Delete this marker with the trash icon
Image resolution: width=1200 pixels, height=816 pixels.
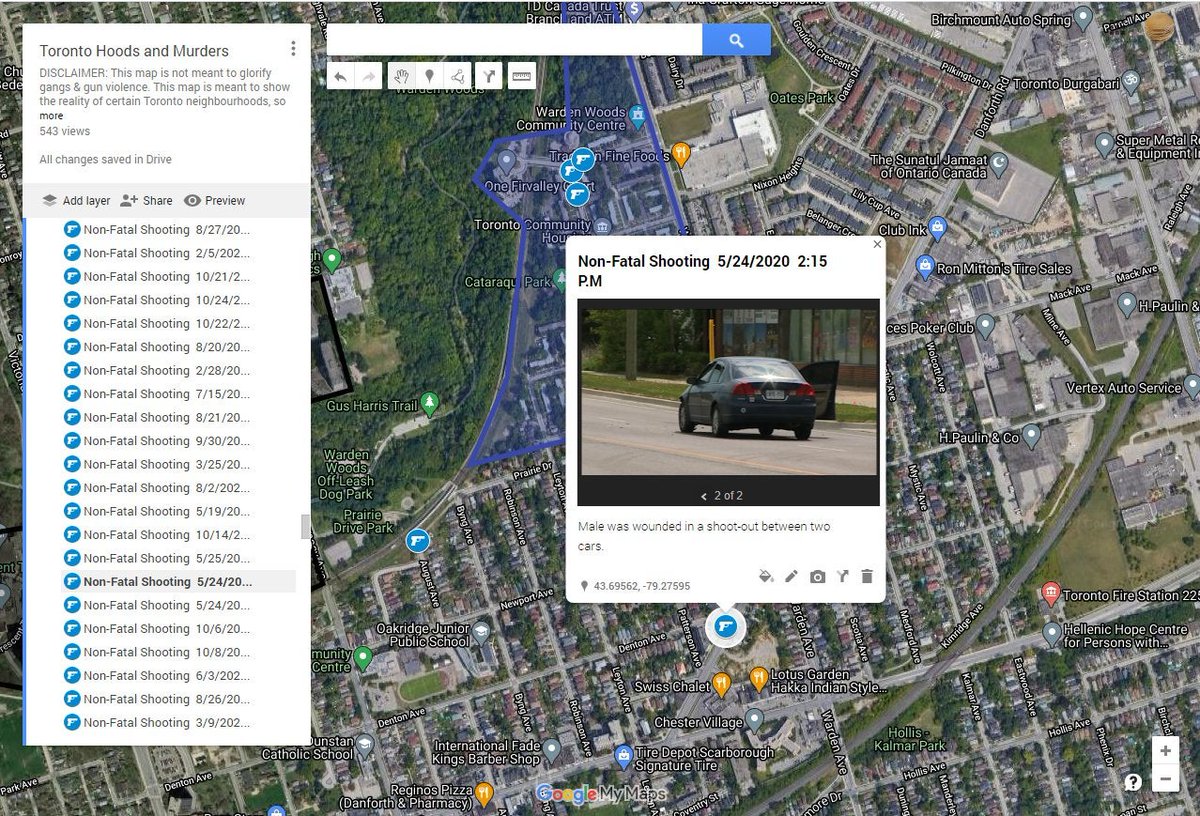866,576
